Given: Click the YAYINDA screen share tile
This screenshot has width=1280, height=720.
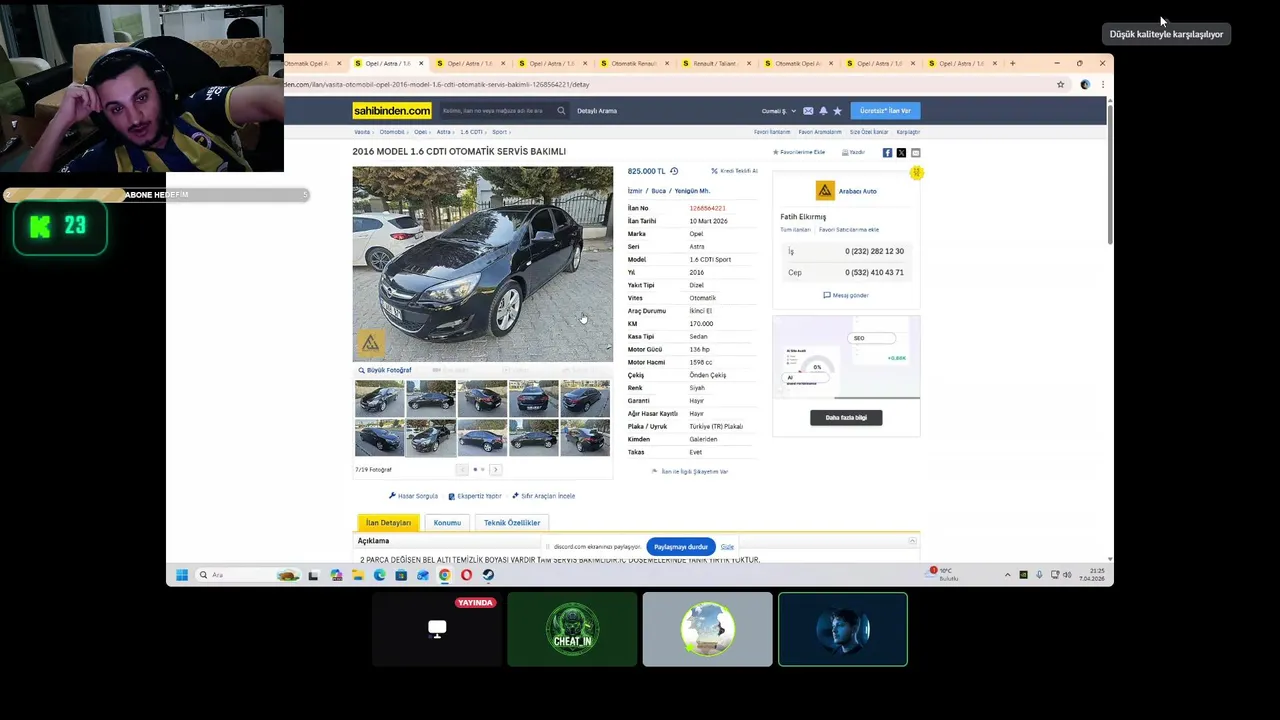Looking at the screenshot, I should coord(437,629).
